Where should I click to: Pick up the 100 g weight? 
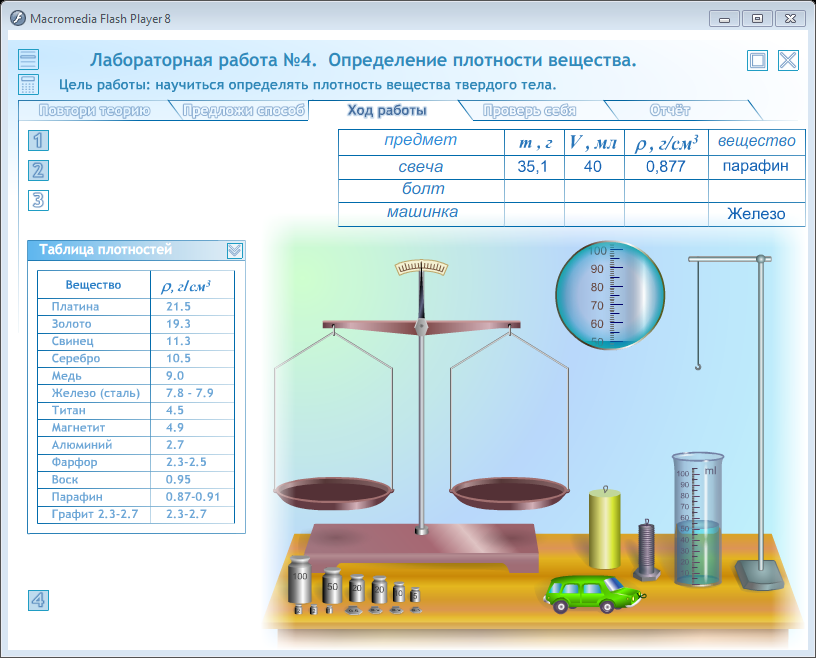coord(300,579)
